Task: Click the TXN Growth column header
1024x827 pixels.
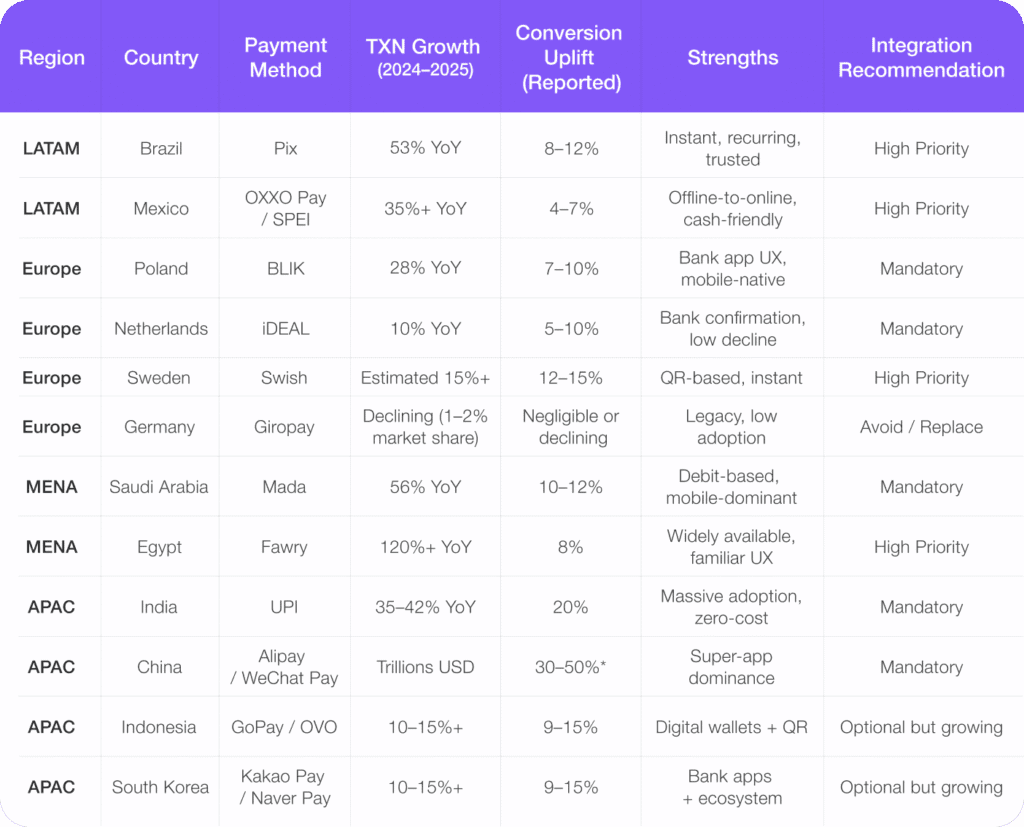Action: click(425, 58)
